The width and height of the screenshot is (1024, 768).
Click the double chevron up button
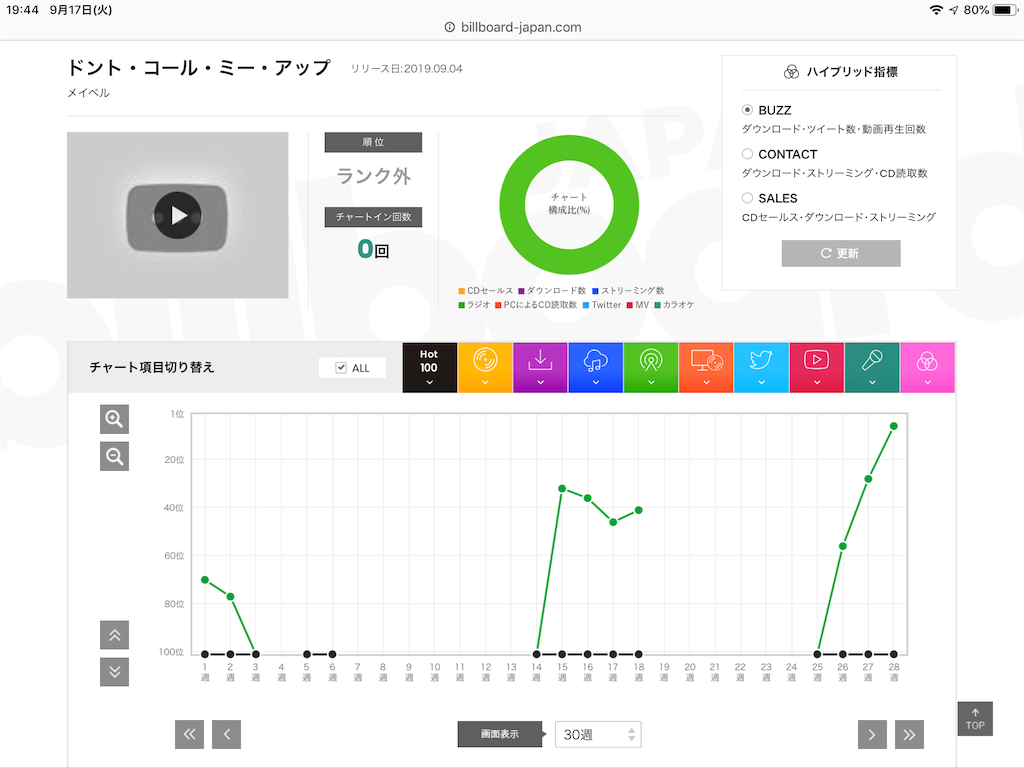pyautogui.click(x=114, y=635)
